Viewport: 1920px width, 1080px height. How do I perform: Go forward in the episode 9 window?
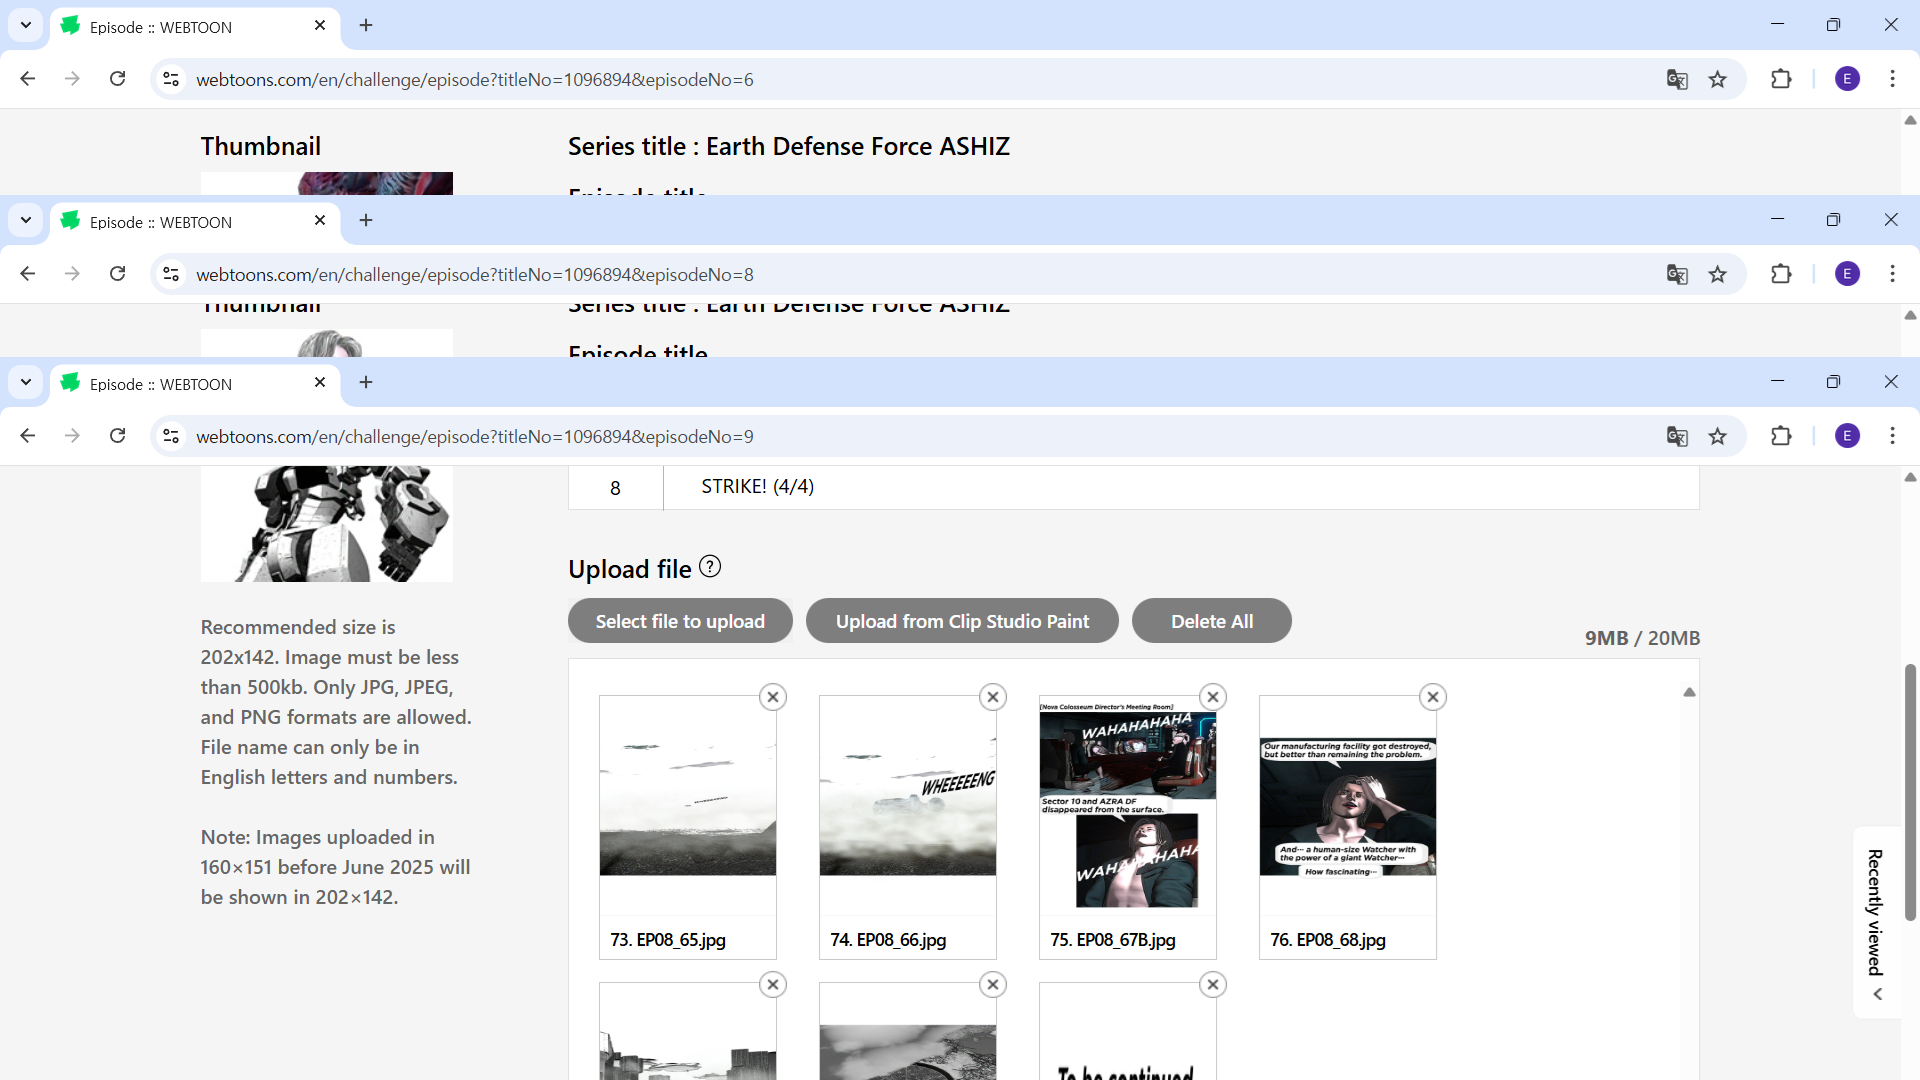point(72,436)
